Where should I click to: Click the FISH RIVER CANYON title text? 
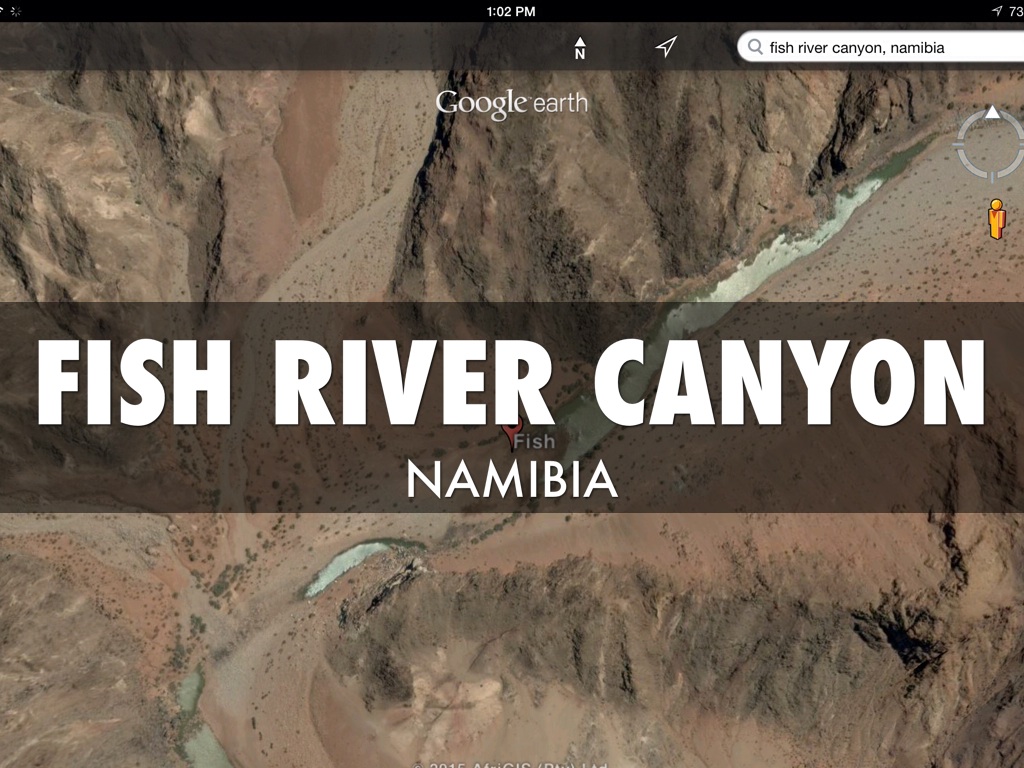pos(511,383)
